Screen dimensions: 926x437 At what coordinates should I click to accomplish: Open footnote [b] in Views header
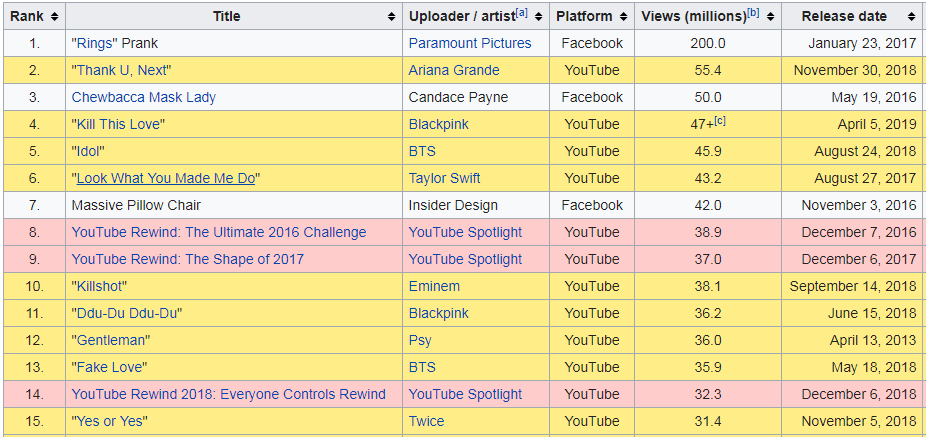click(754, 14)
